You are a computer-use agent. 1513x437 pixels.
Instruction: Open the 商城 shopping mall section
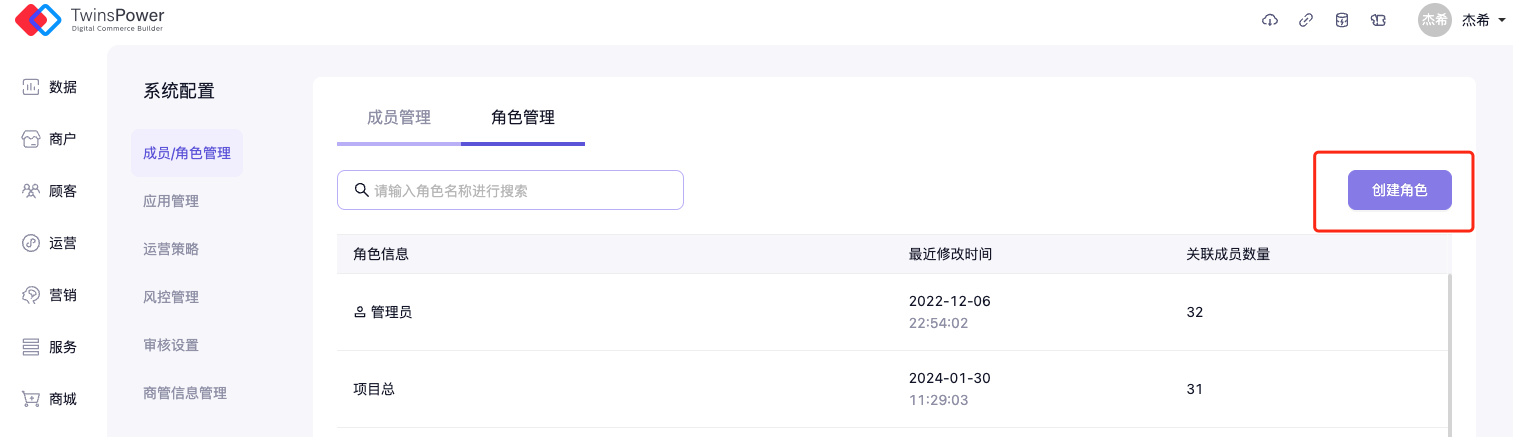click(50, 399)
